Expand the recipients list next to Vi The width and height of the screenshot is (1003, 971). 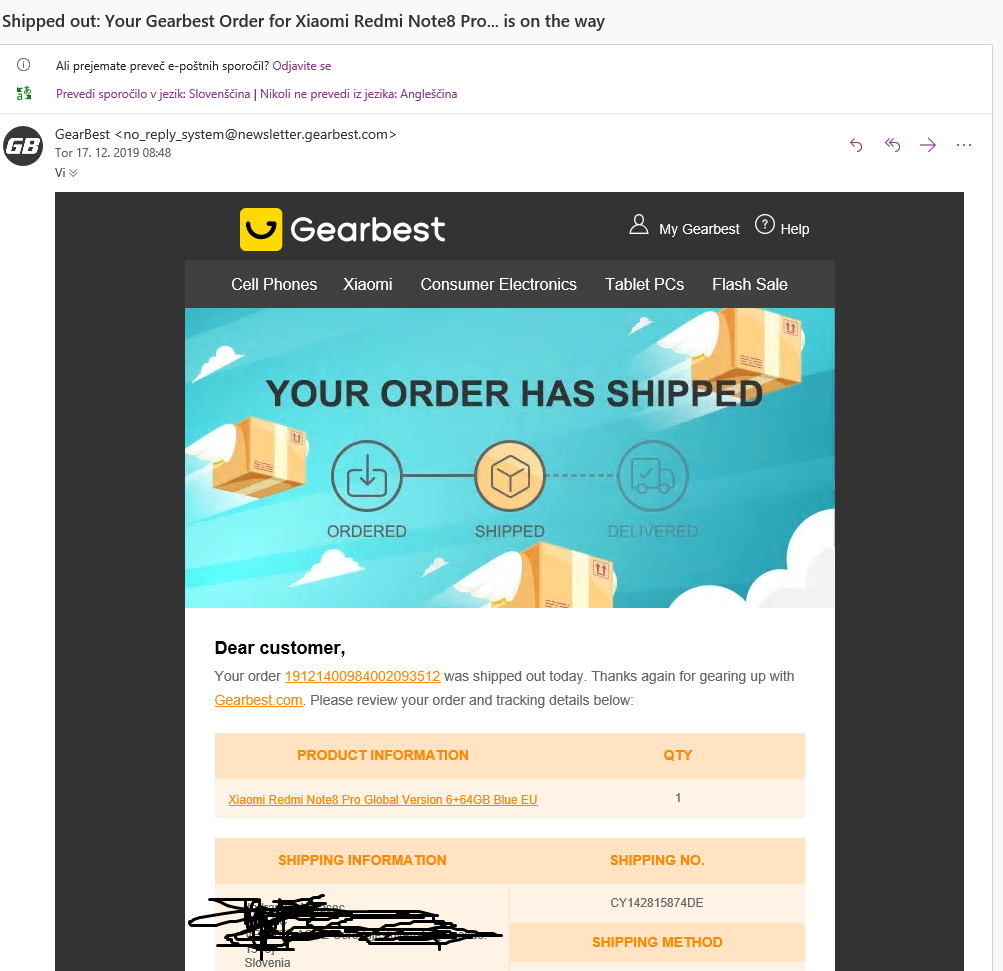tap(73, 173)
